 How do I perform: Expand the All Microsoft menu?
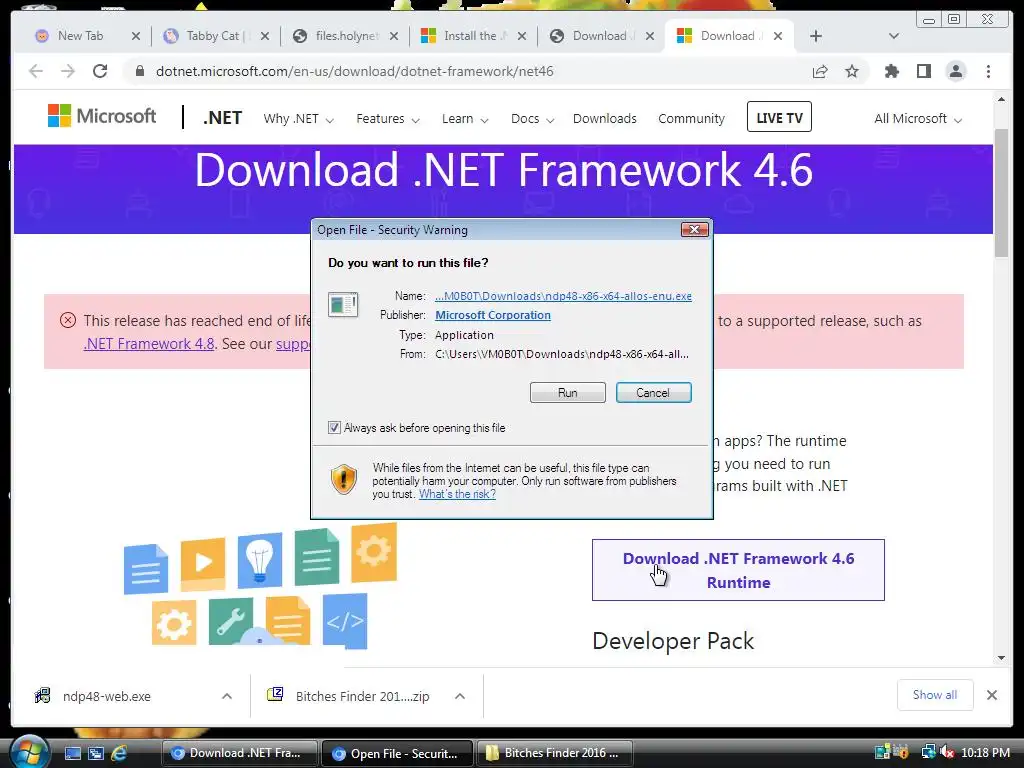[x=918, y=119]
